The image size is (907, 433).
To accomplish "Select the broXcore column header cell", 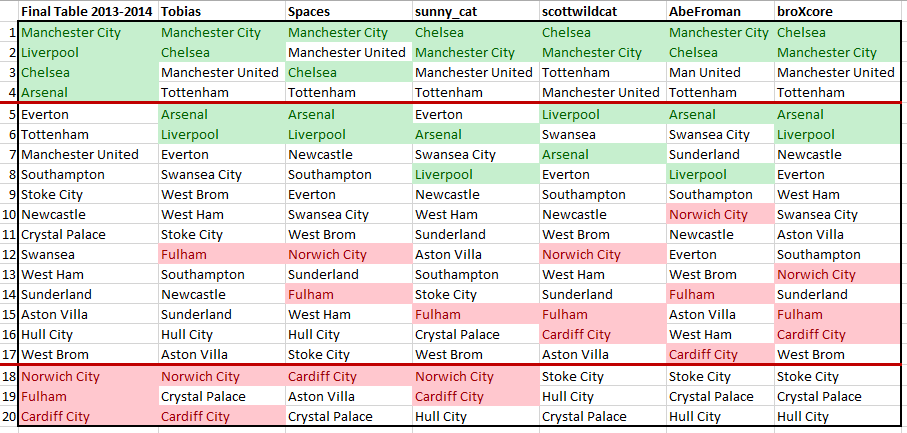I will pyautogui.click(x=840, y=12).
